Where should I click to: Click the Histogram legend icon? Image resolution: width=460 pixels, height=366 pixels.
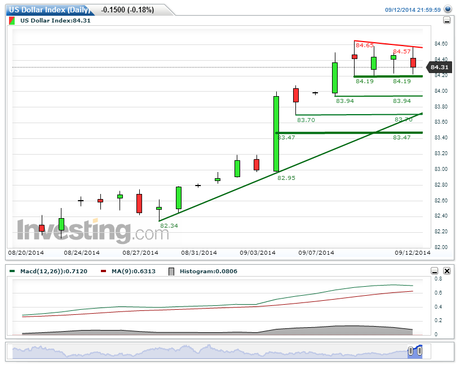click(171, 271)
